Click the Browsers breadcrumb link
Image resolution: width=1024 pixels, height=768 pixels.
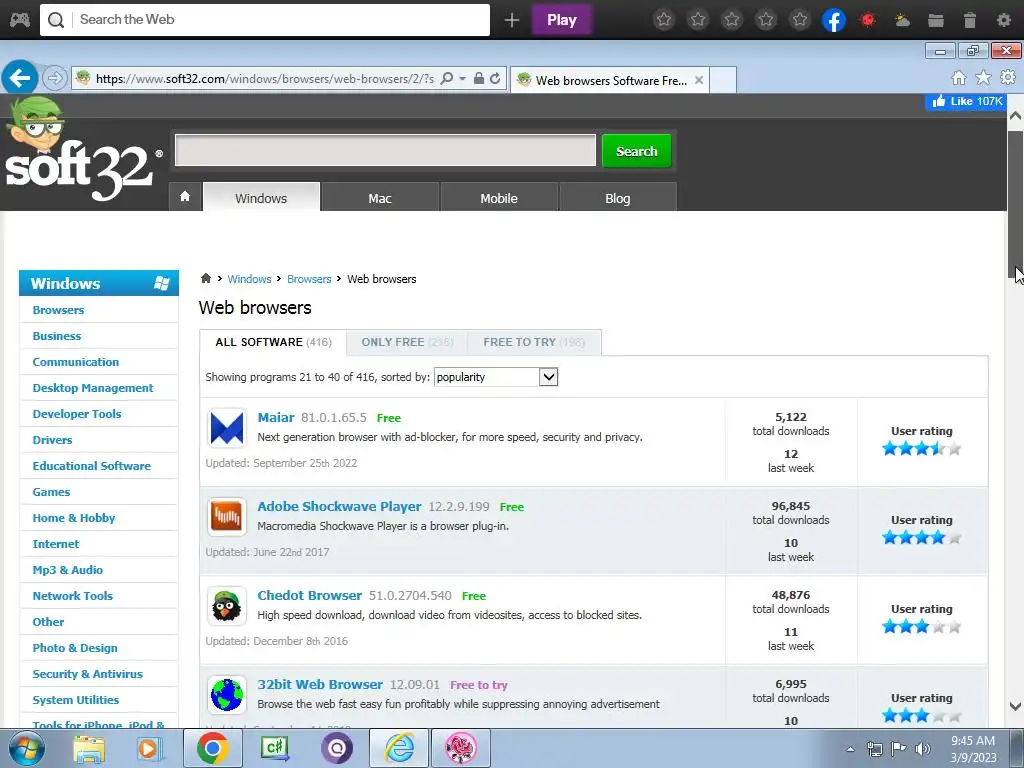309,279
